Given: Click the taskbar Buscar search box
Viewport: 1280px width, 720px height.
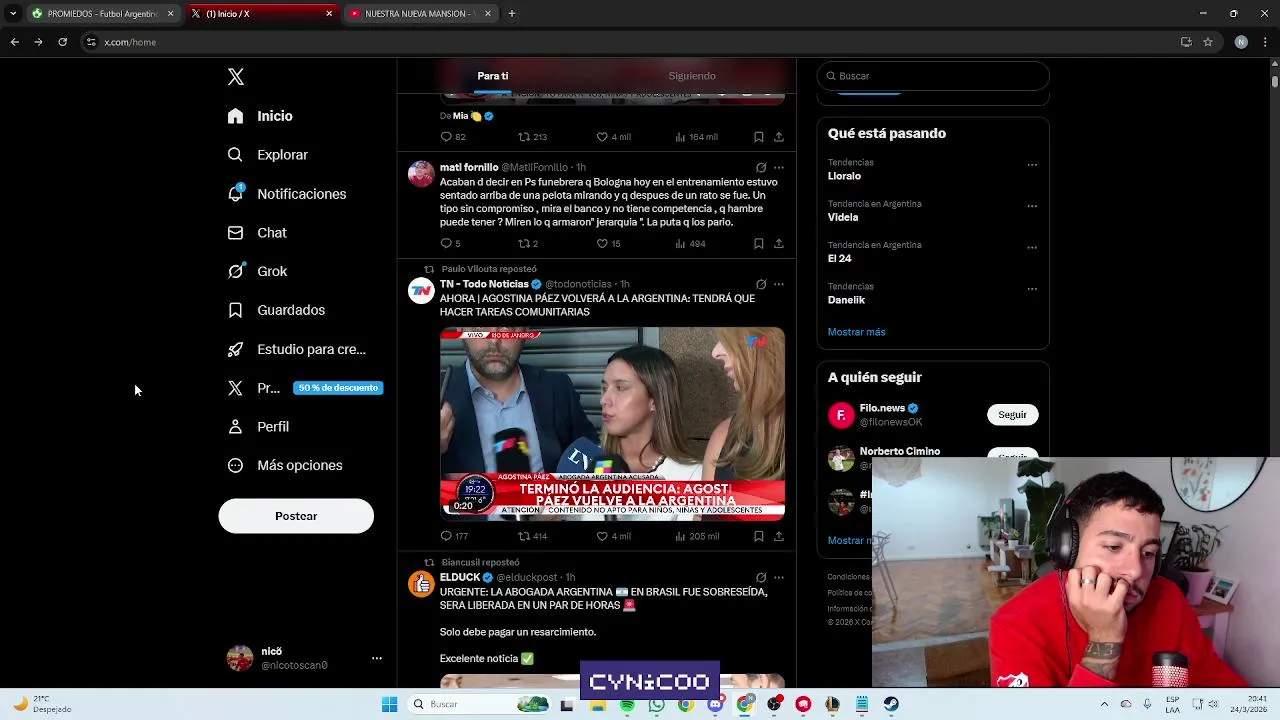Looking at the screenshot, I should pyautogui.click(x=480, y=705).
